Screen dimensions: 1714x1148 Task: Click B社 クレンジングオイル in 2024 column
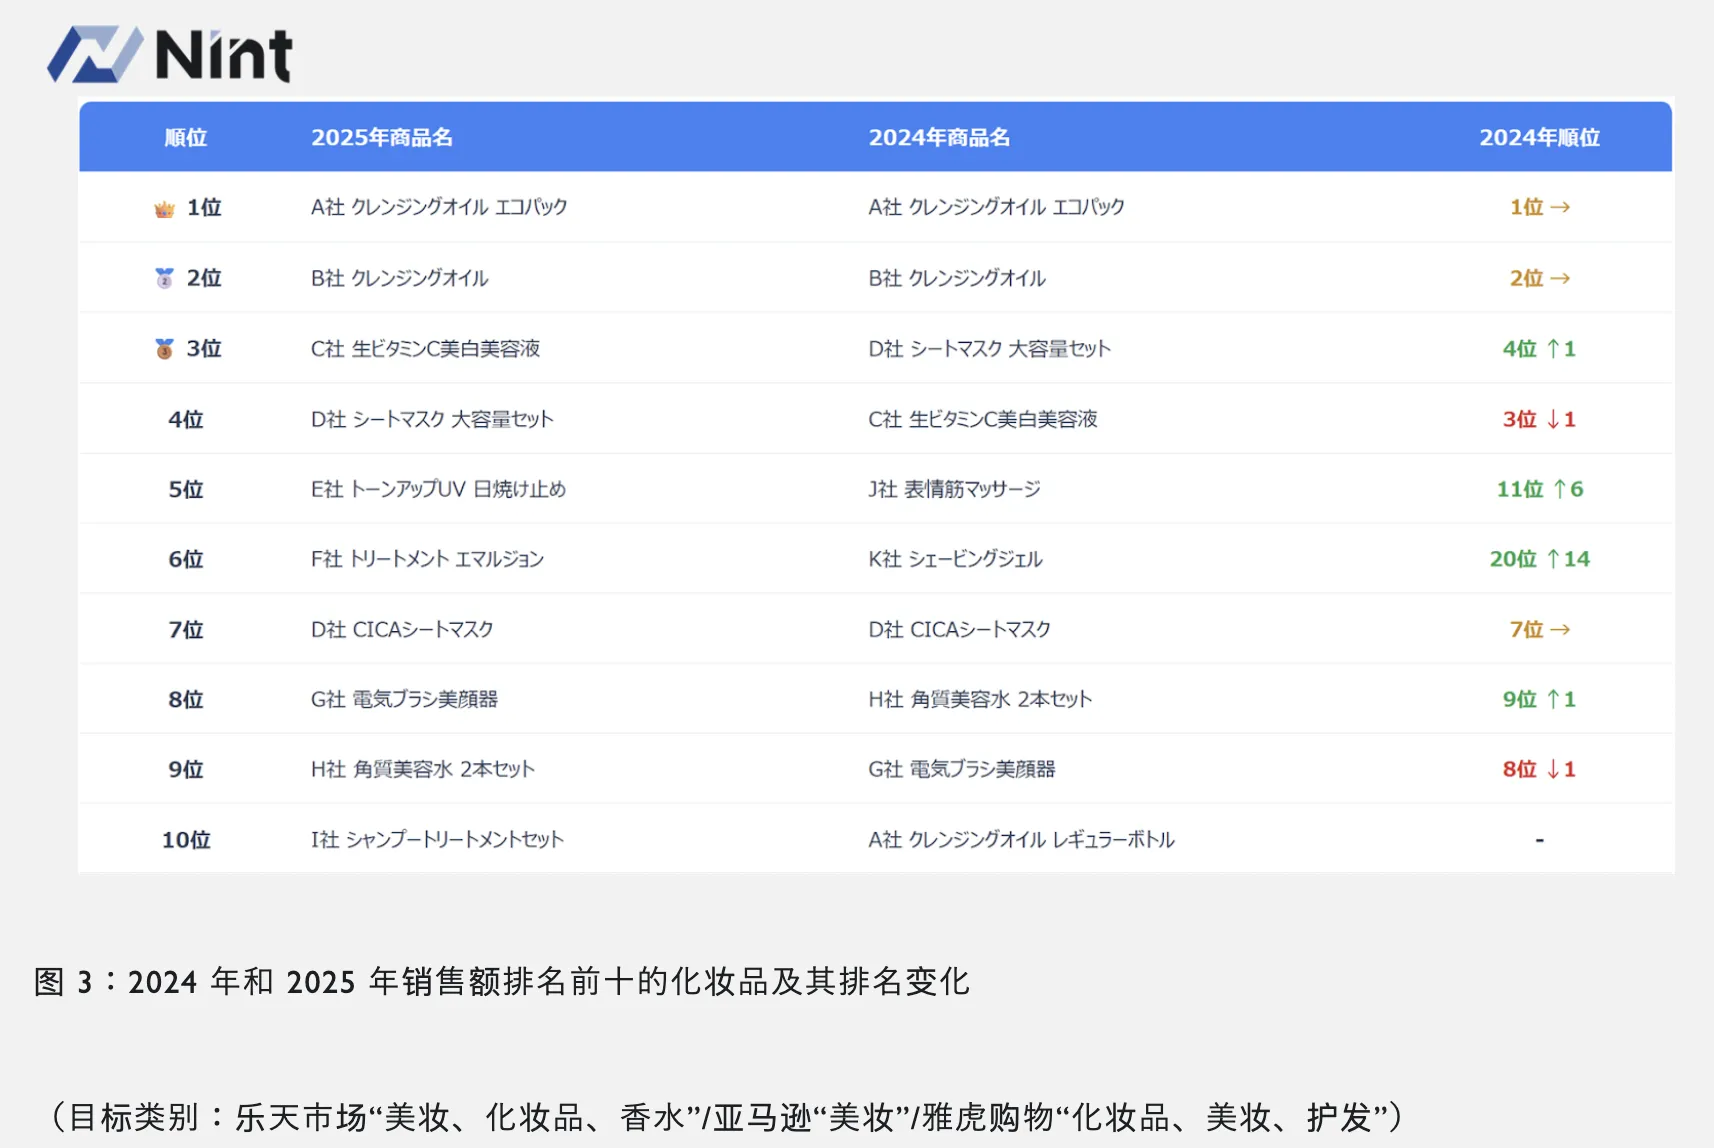point(957,278)
